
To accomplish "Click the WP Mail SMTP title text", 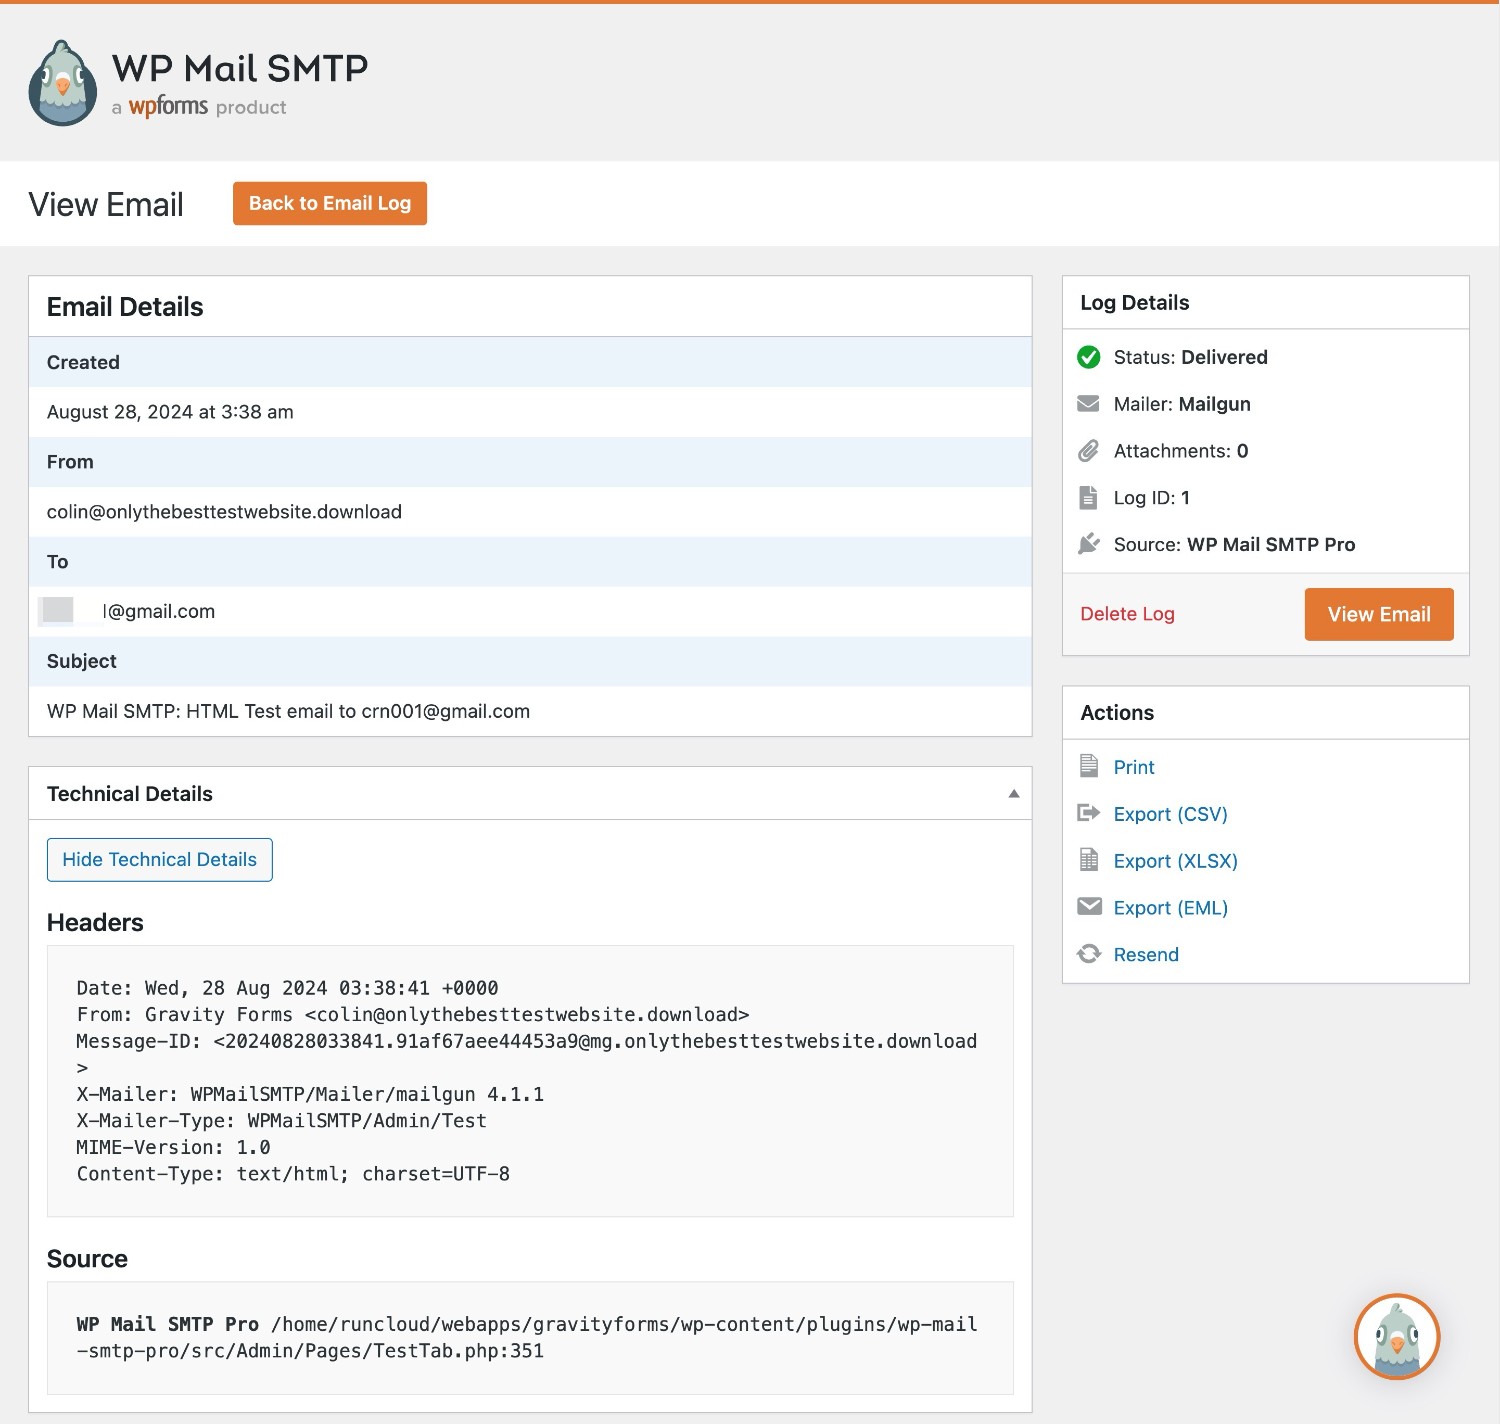I will tap(240, 68).
